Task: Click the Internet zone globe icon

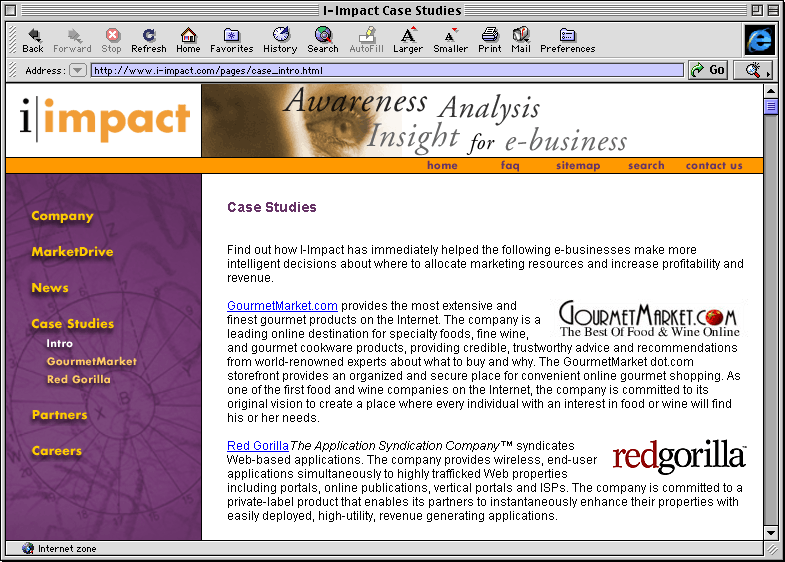Action: pyautogui.click(x=28, y=548)
